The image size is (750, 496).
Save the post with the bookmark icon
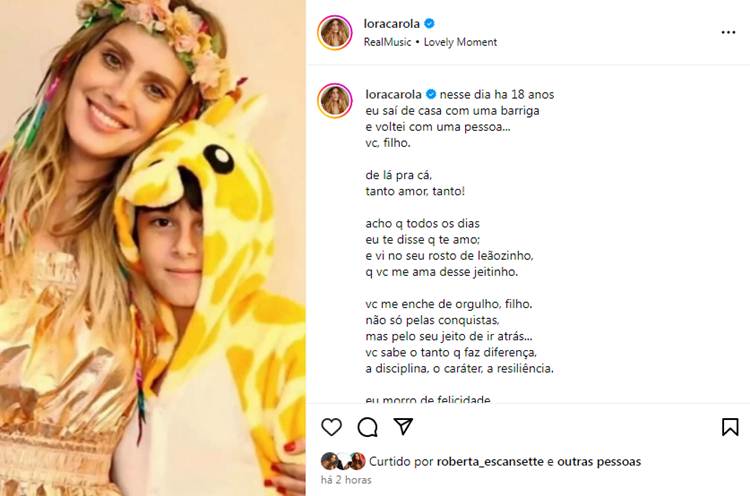[730, 427]
